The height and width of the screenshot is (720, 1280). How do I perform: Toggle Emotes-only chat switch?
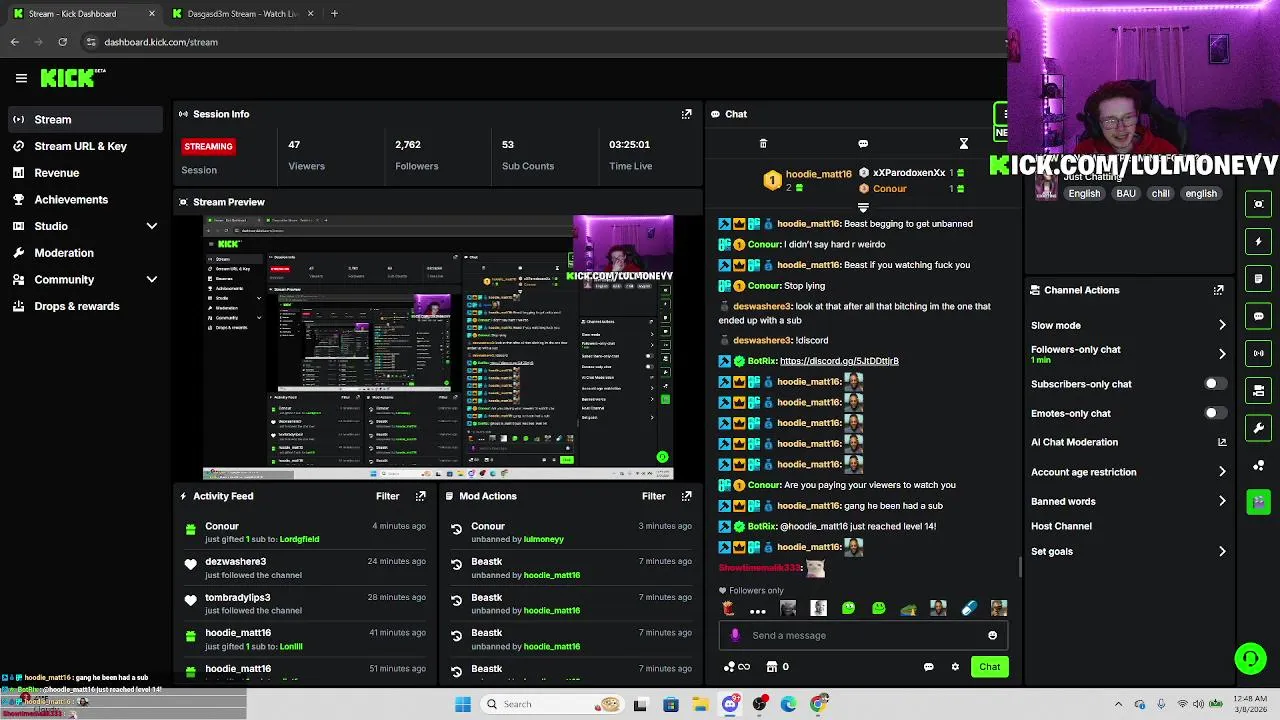tap(1214, 413)
